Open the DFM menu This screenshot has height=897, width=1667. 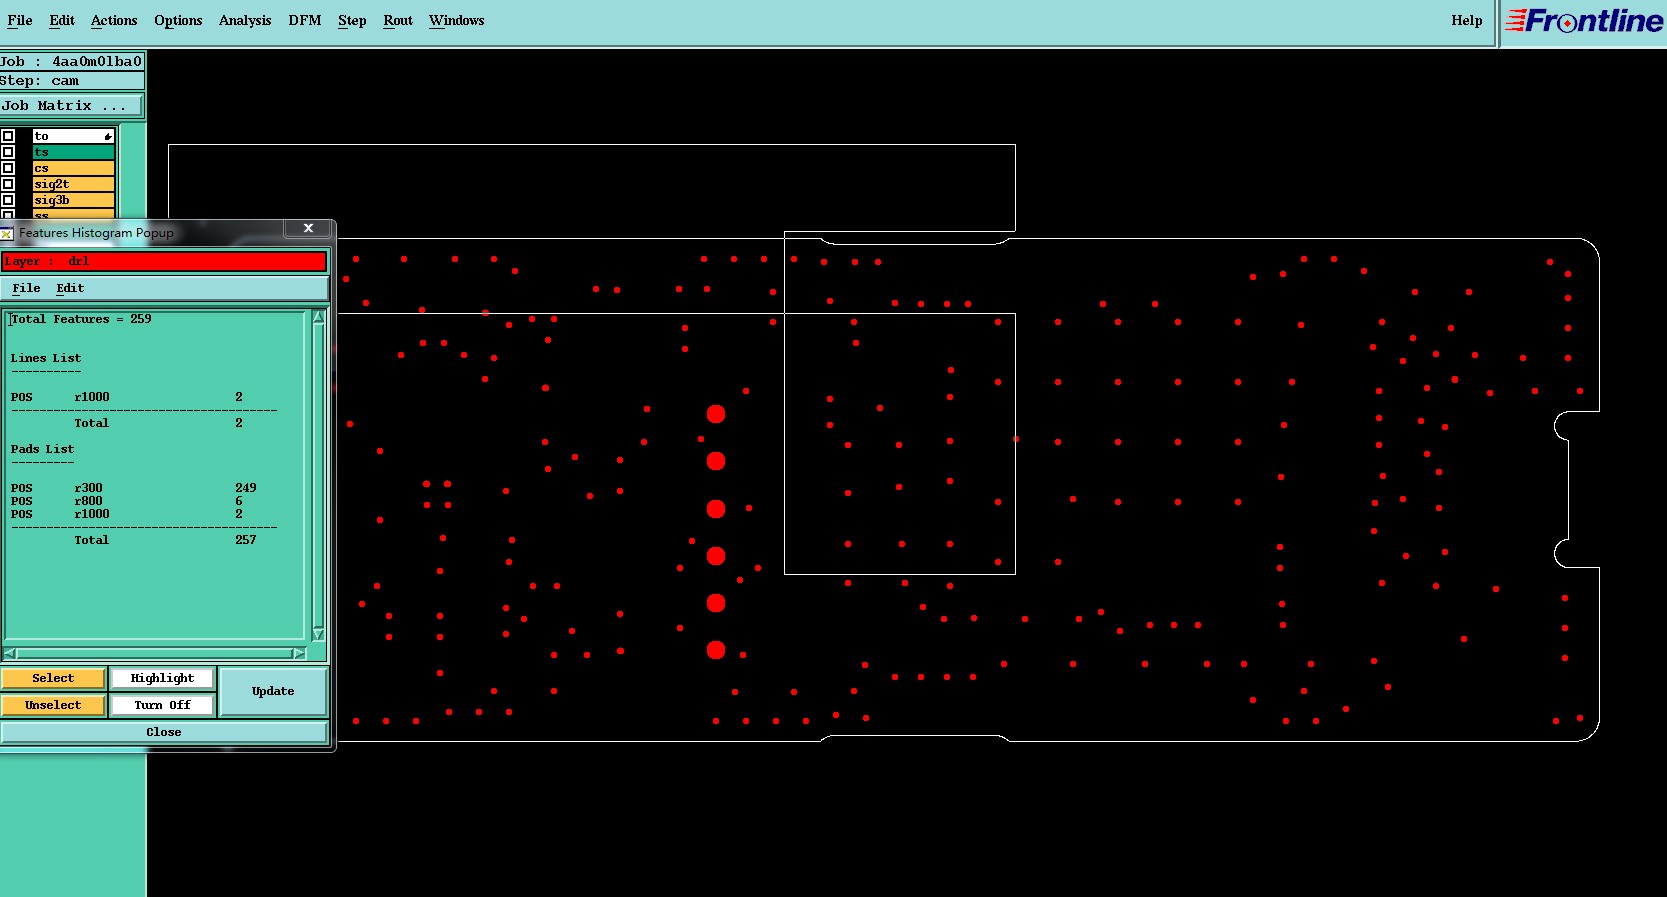click(x=305, y=20)
